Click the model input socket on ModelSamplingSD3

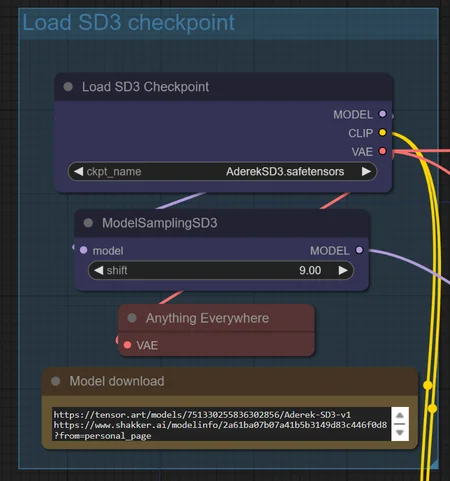click(x=84, y=250)
